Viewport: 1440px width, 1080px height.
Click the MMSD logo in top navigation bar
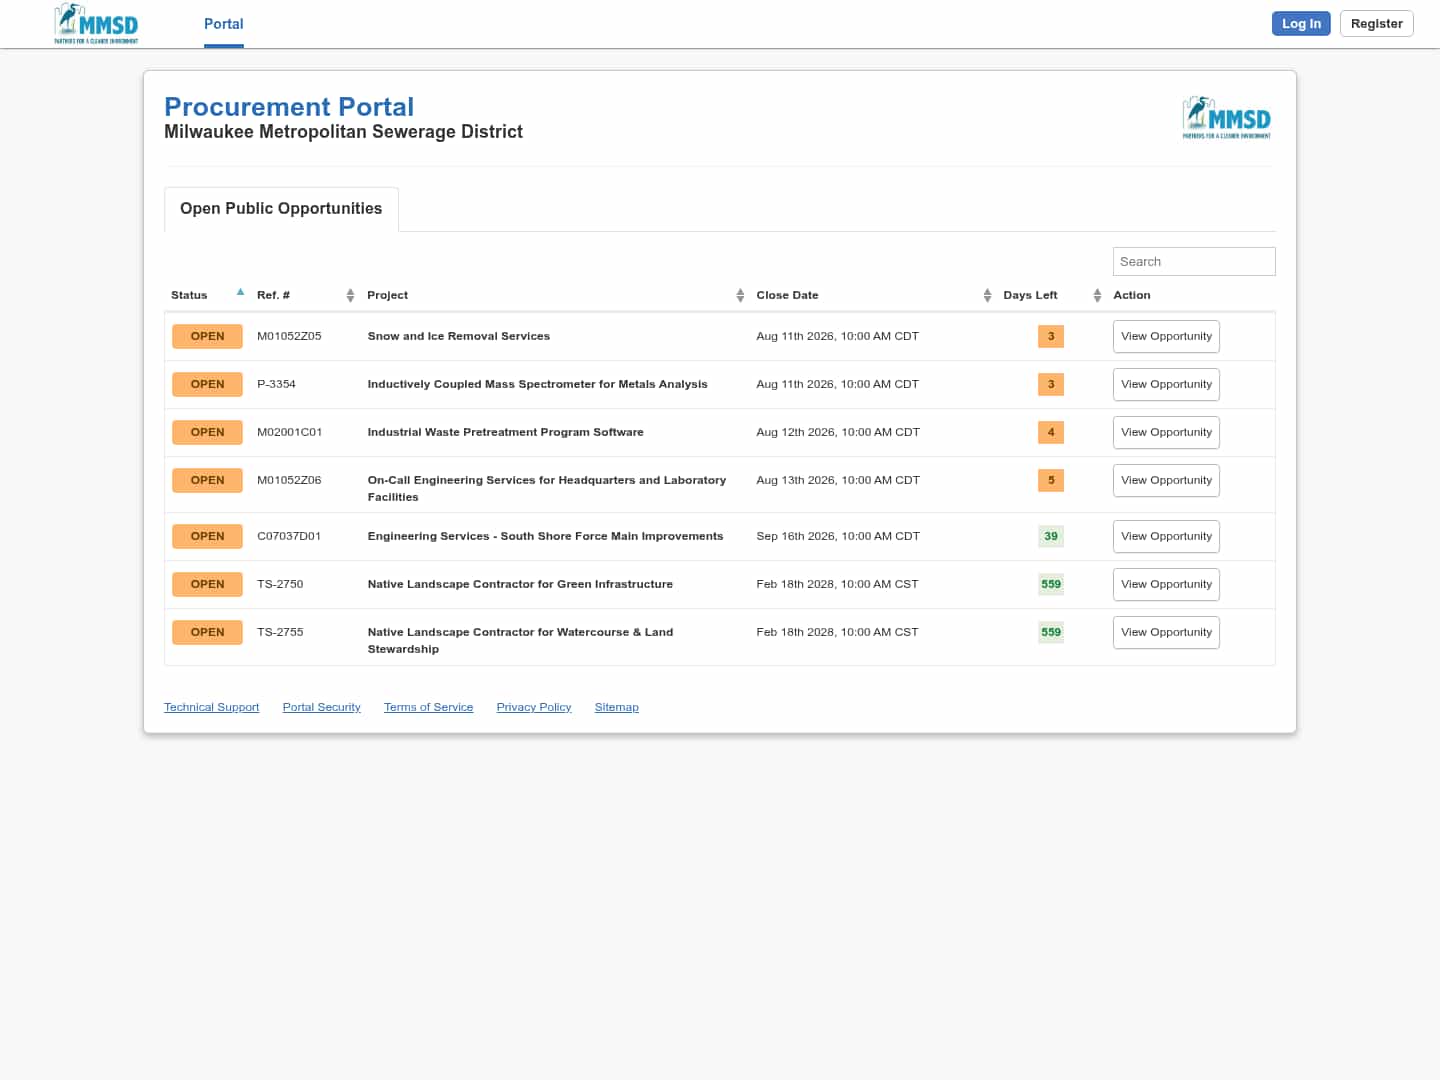point(96,24)
